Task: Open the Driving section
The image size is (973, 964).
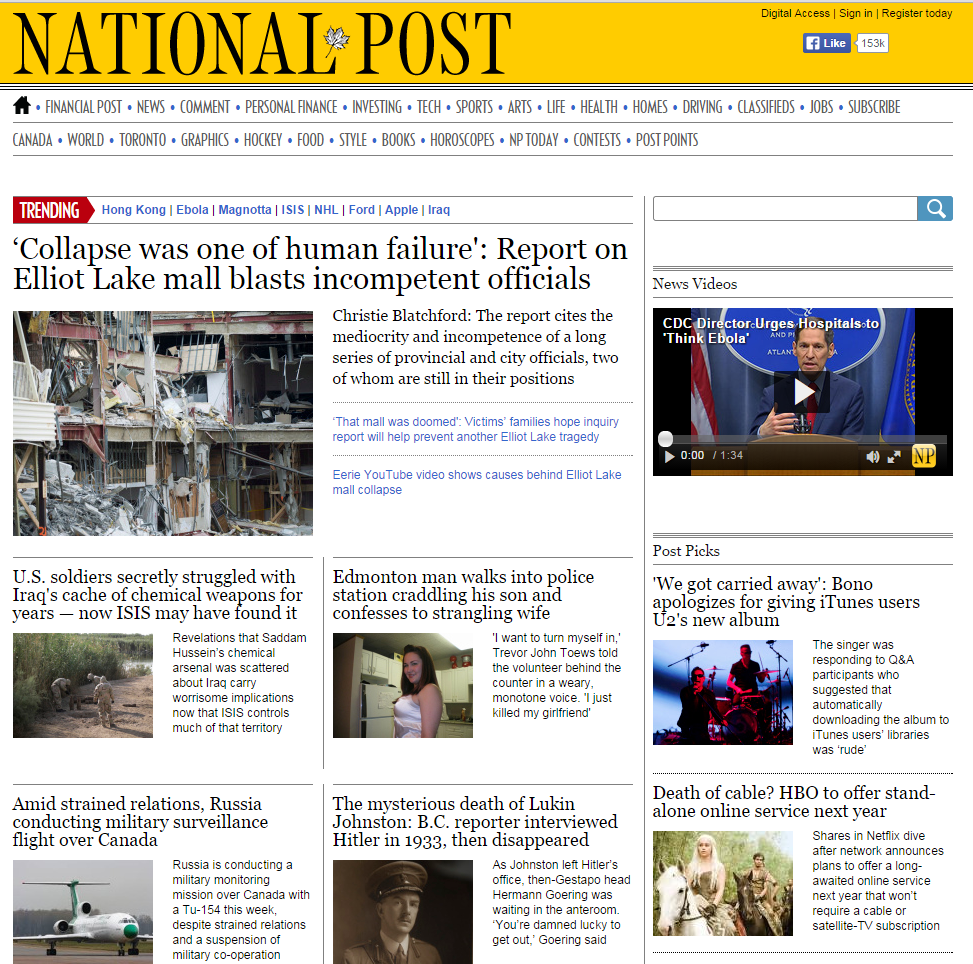Action: tap(702, 107)
